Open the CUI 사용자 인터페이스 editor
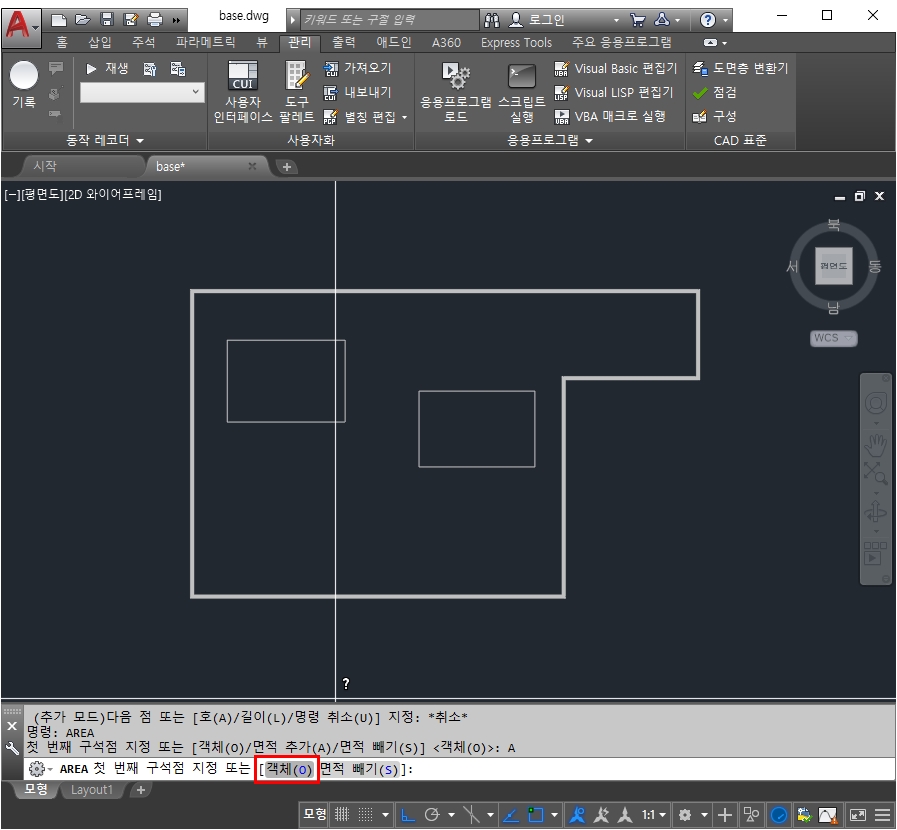897x830 pixels. tap(243, 92)
